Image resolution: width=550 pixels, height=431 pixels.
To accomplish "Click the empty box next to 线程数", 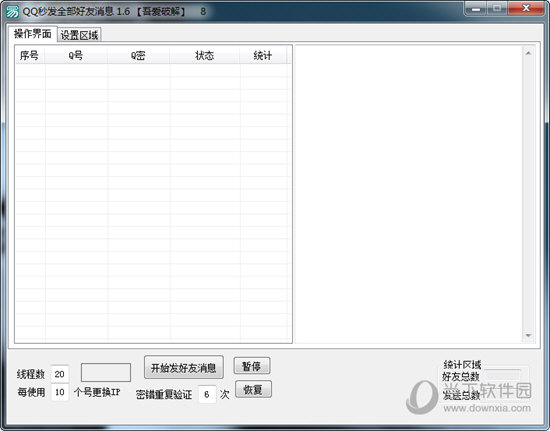I will (x=106, y=372).
